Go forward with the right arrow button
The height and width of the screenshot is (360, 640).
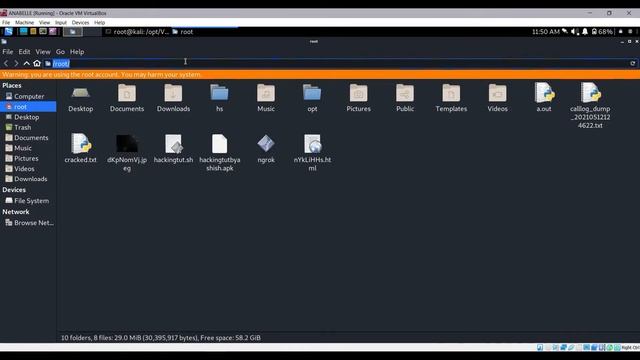coord(16,63)
